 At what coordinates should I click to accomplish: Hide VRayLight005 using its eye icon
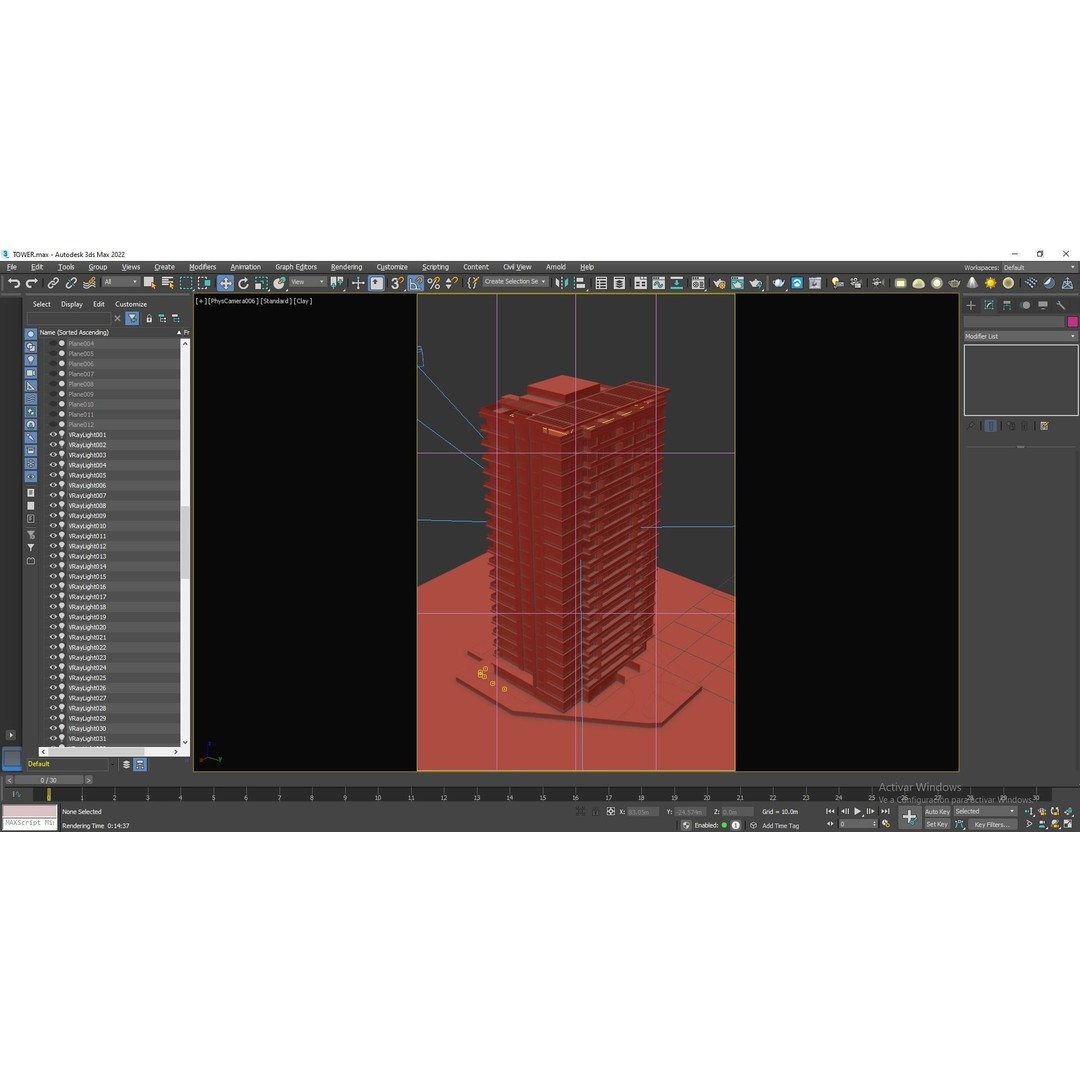point(53,475)
